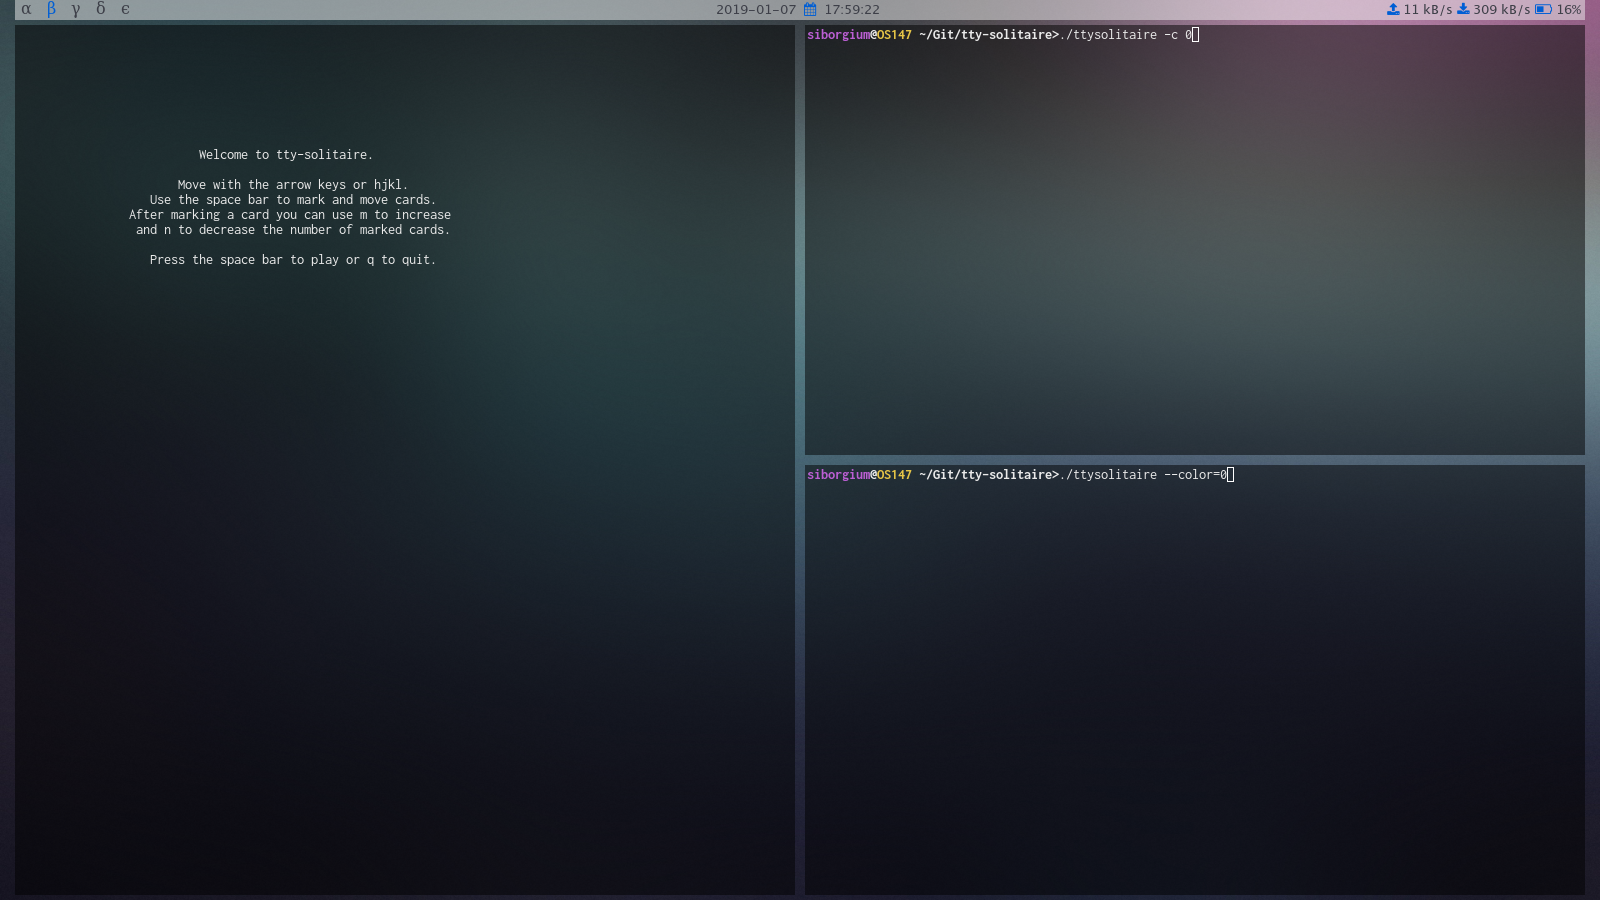Click the date 2019-01-07
Screen dimensions: 1600x900
756,10
